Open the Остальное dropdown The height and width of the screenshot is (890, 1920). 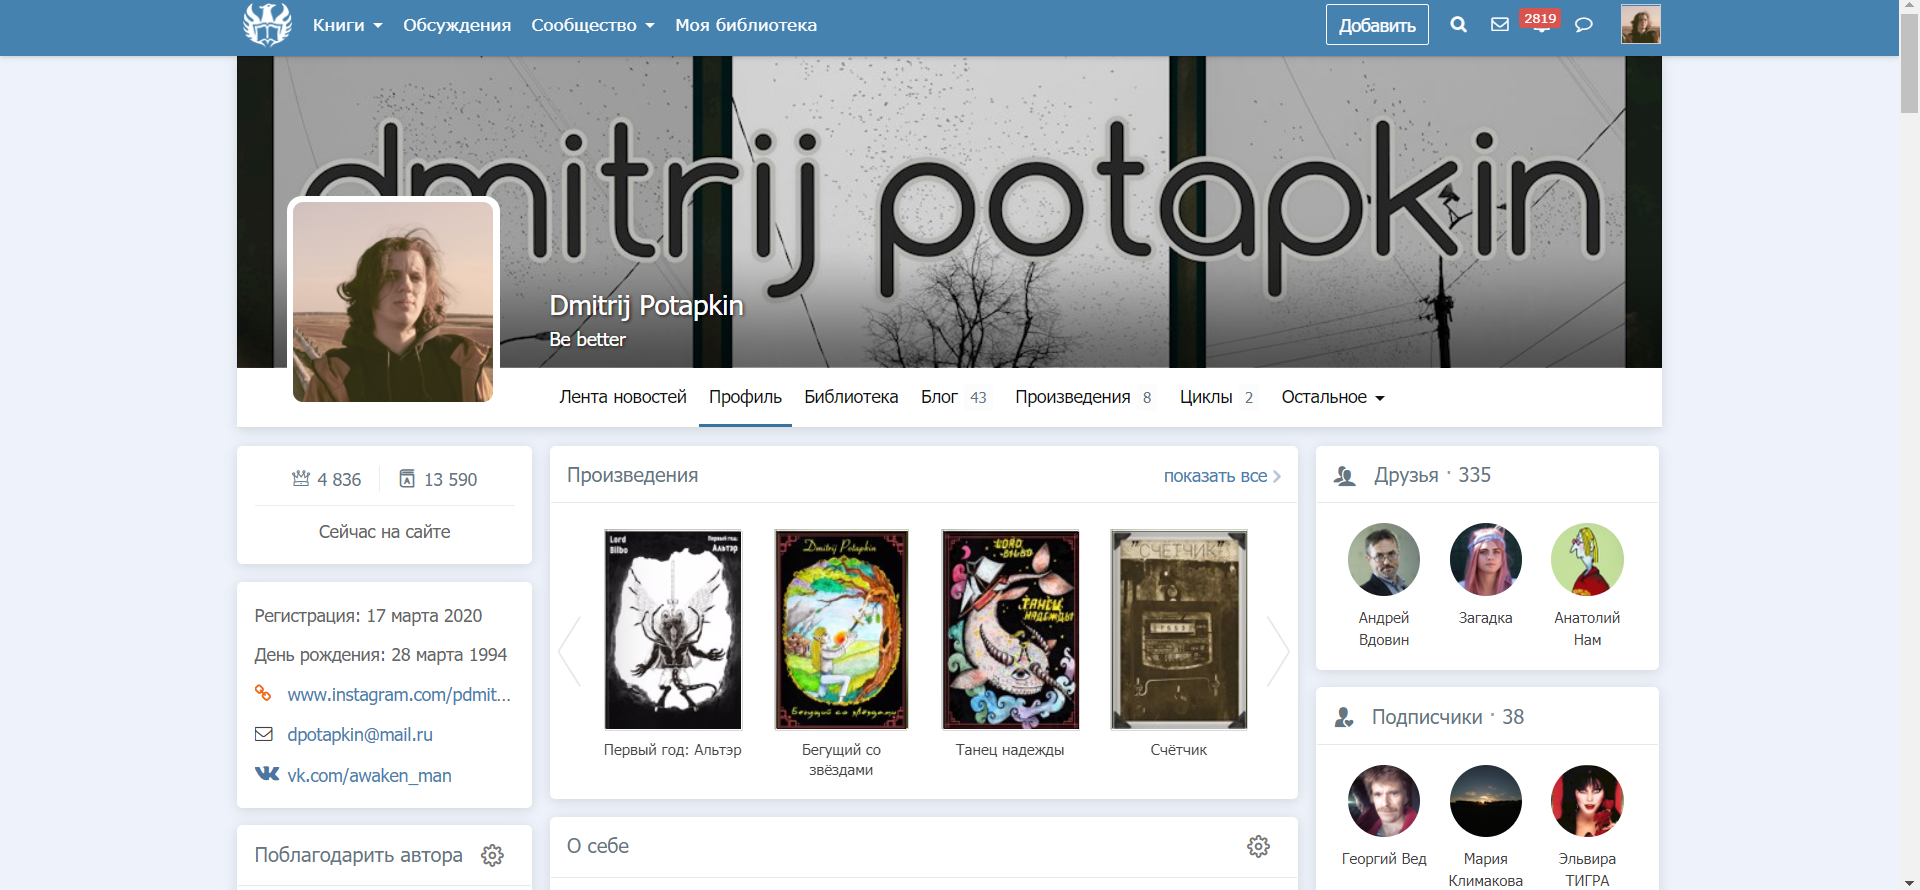(x=1332, y=398)
